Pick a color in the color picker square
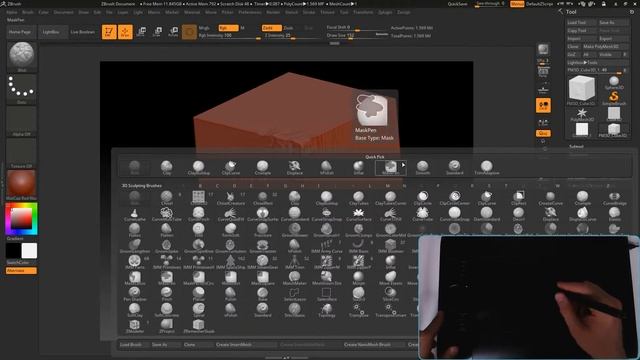 [x=22, y=218]
